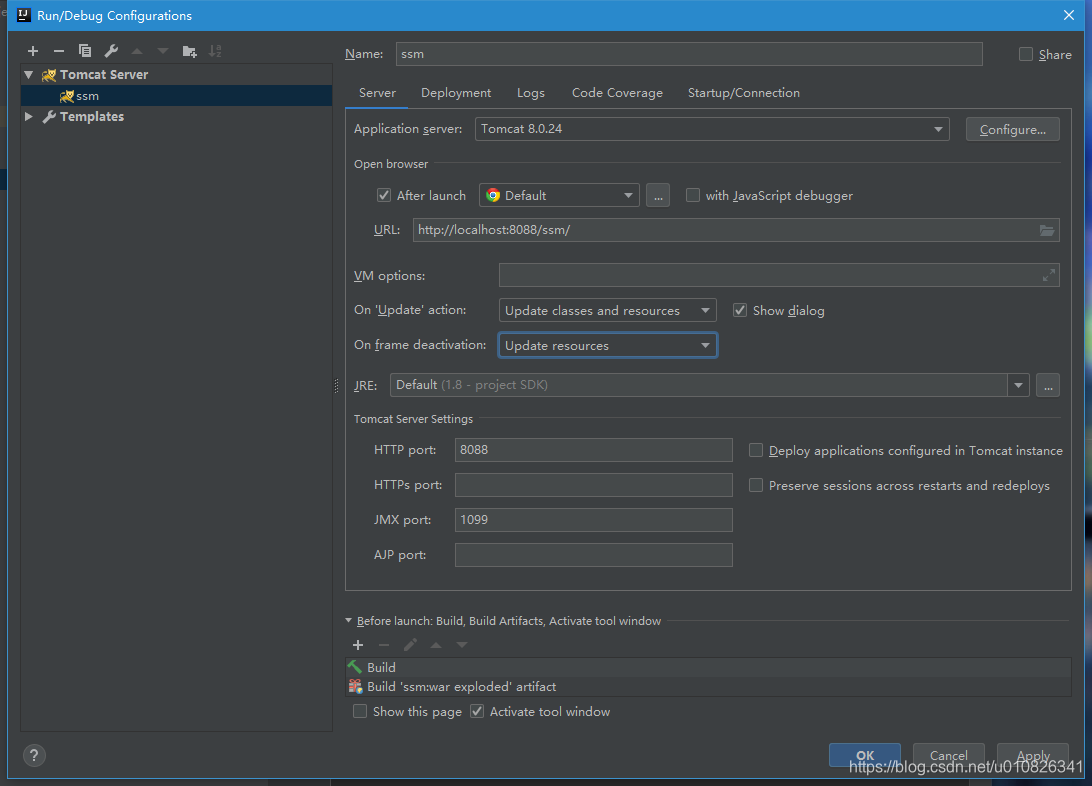Switch to the Startup/Connection tab
This screenshot has height=786, width=1092.
click(744, 93)
